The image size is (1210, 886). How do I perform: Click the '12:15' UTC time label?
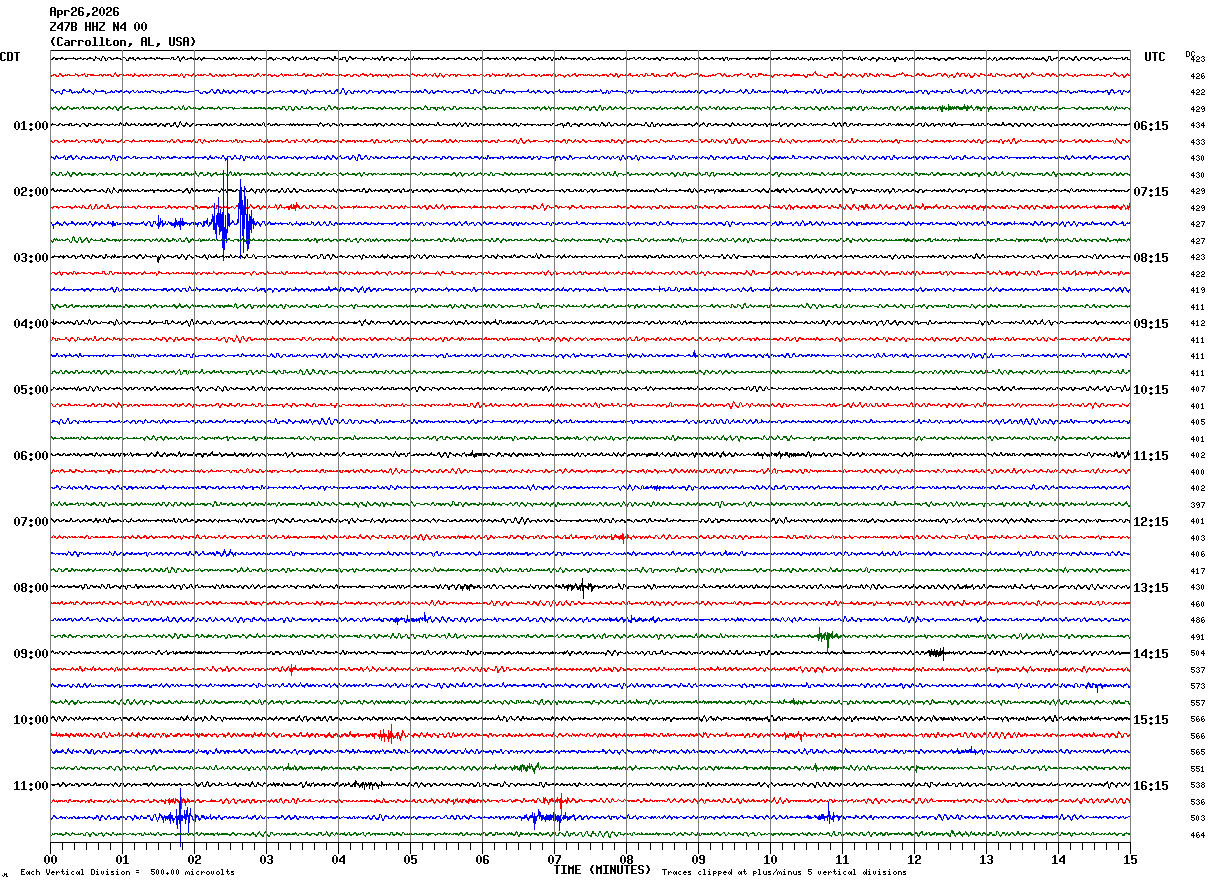coord(1151,522)
